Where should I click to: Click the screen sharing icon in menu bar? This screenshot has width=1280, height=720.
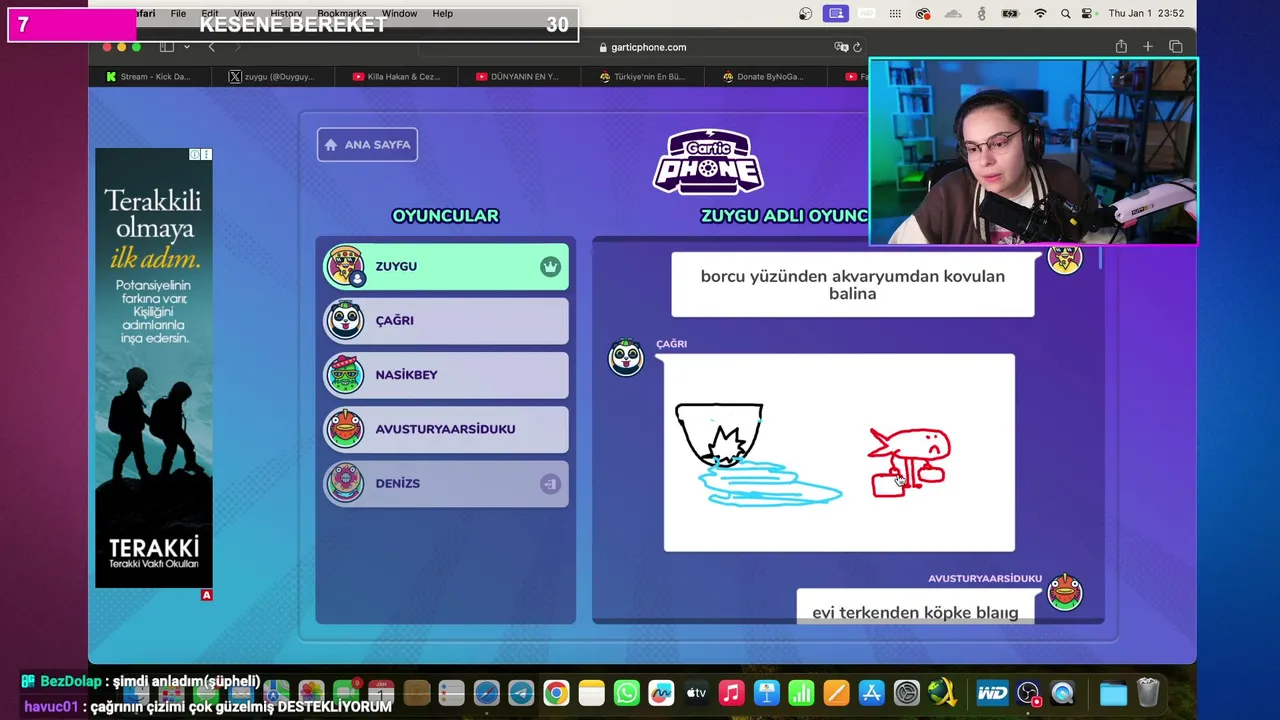click(836, 14)
